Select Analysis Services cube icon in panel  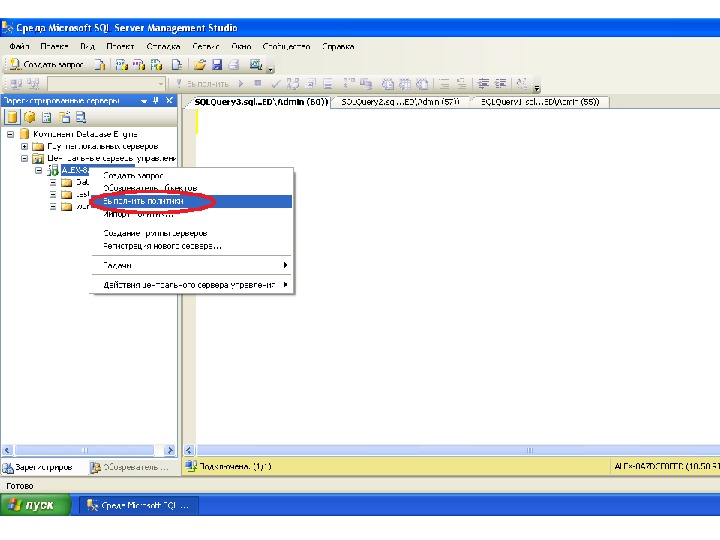click(30, 118)
